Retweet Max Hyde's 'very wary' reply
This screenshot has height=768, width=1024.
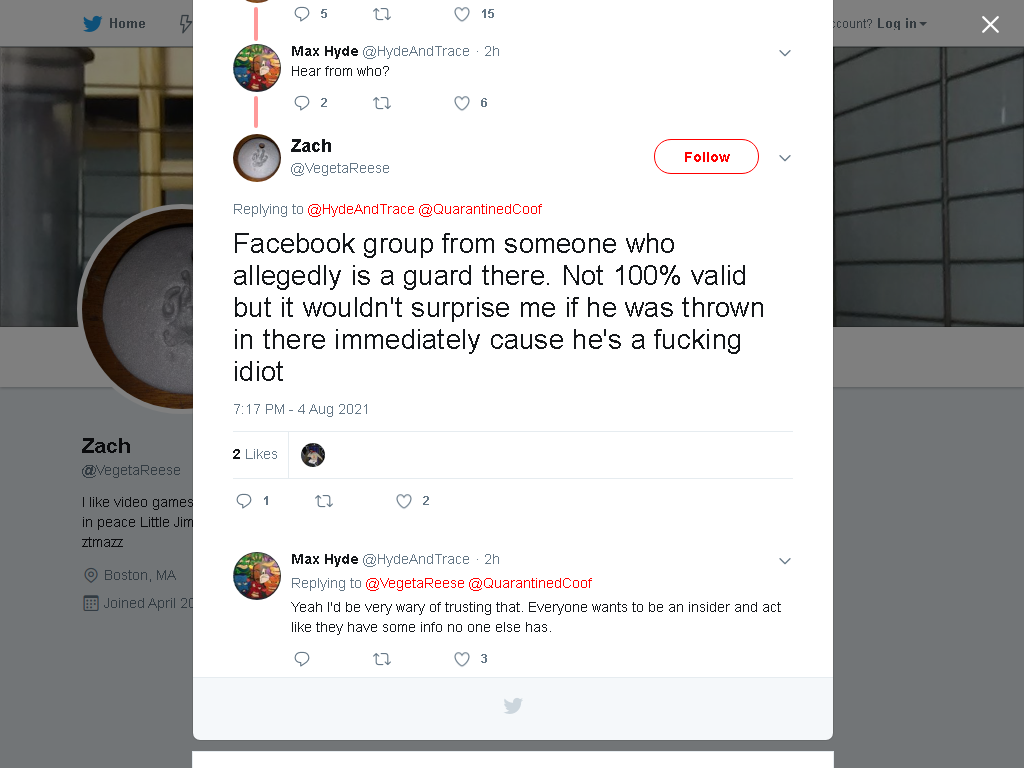pyautogui.click(x=382, y=659)
